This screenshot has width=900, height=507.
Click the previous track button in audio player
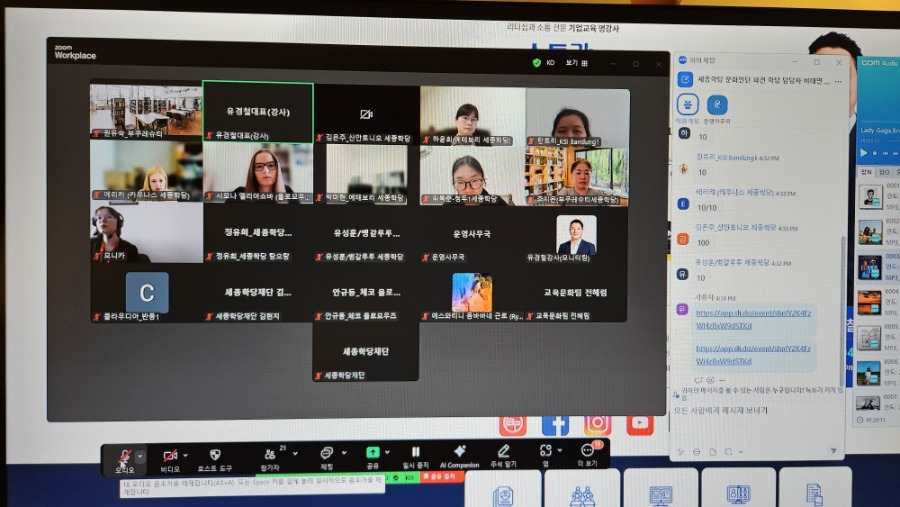pos(886,153)
